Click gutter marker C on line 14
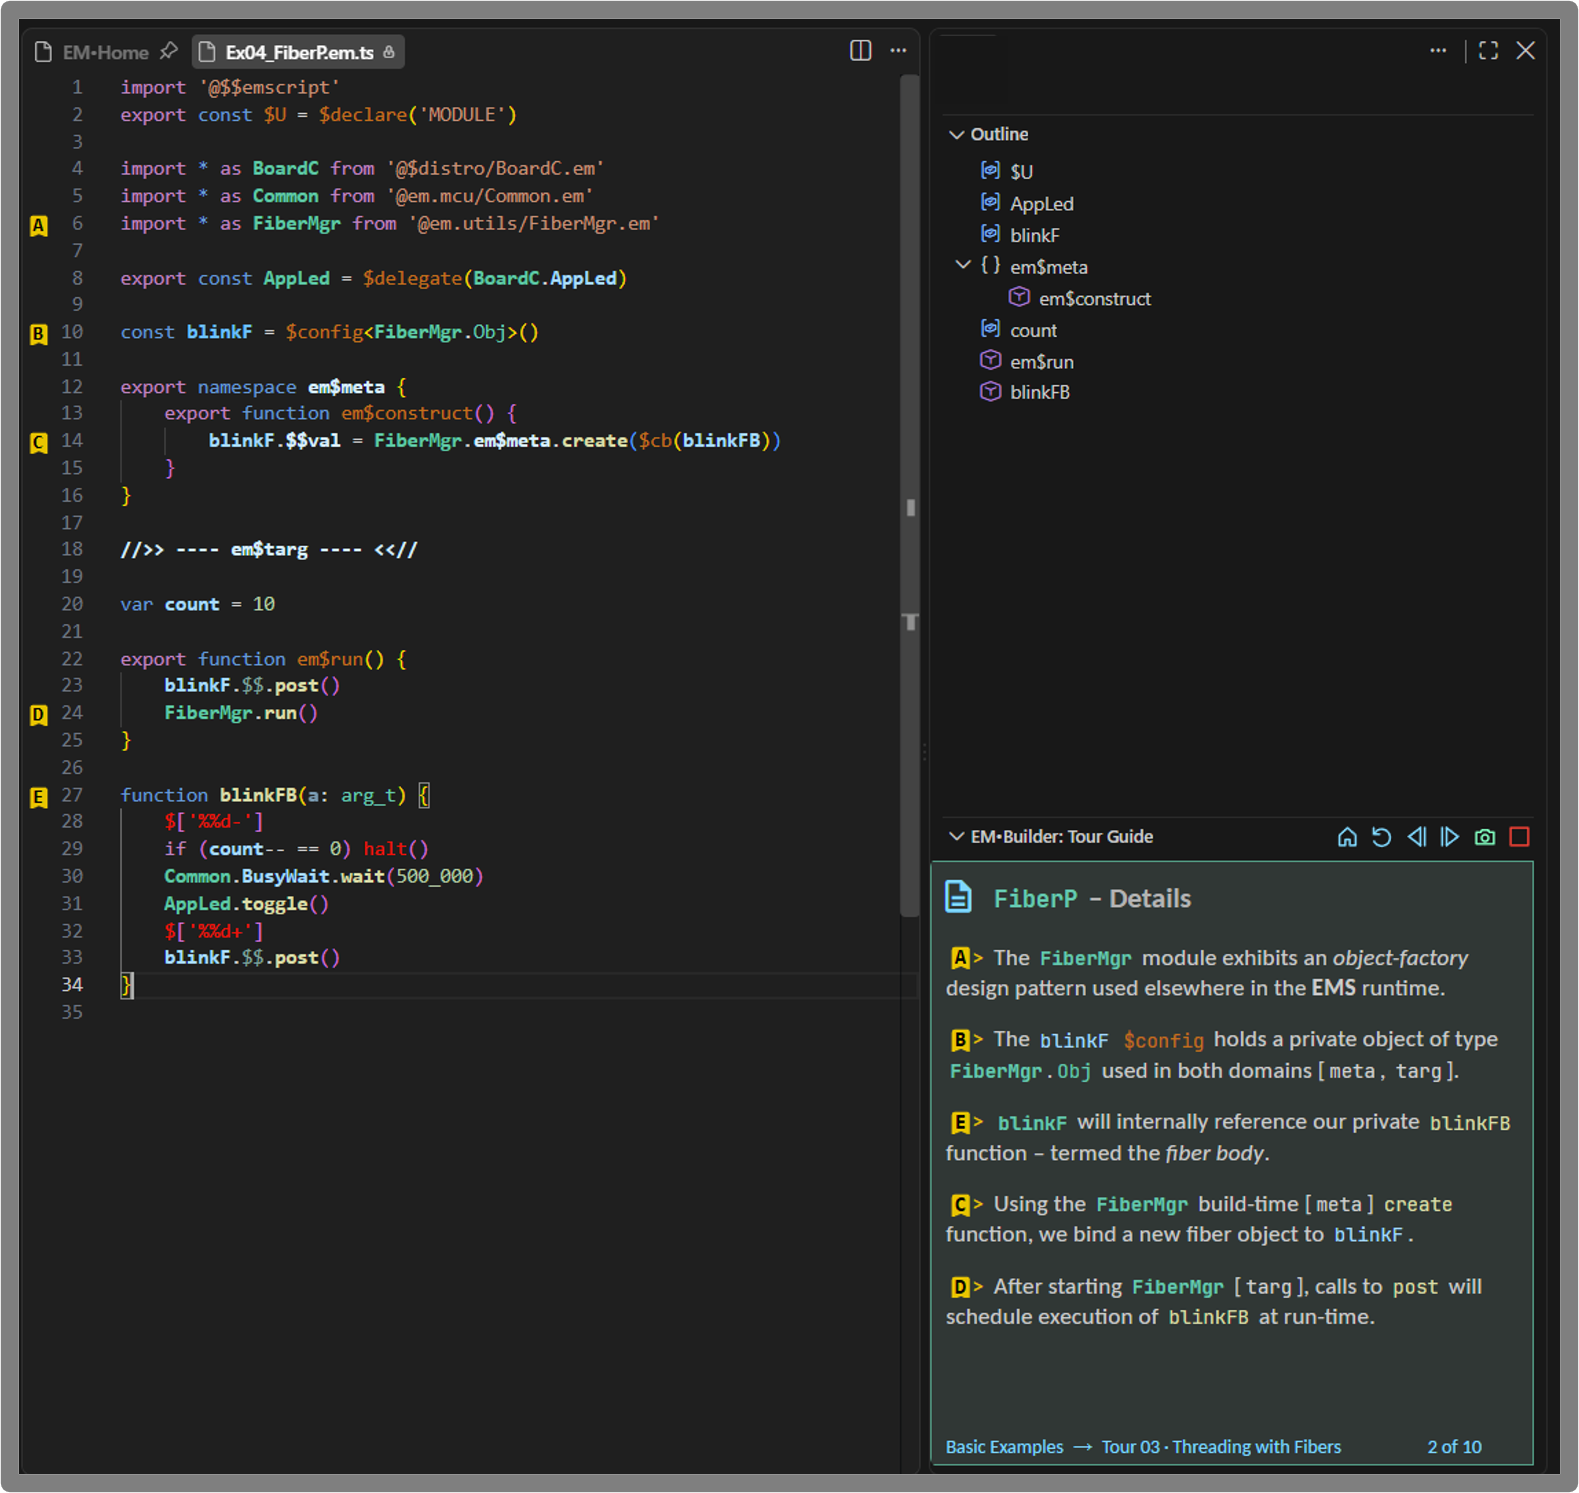The width and height of the screenshot is (1579, 1493). point(38,442)
